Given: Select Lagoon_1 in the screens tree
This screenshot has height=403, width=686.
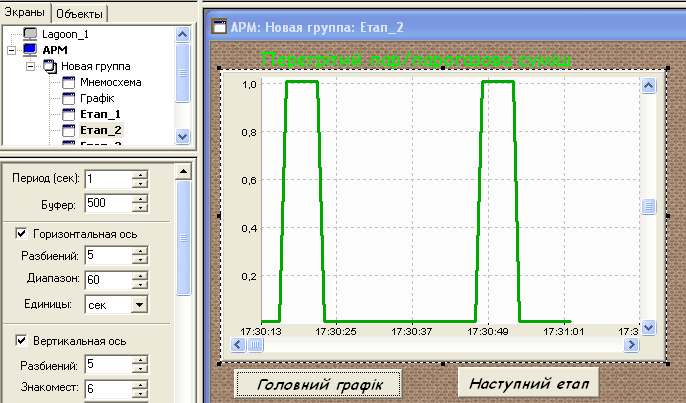Looking at the screenshot, I should tap(65, 34).
